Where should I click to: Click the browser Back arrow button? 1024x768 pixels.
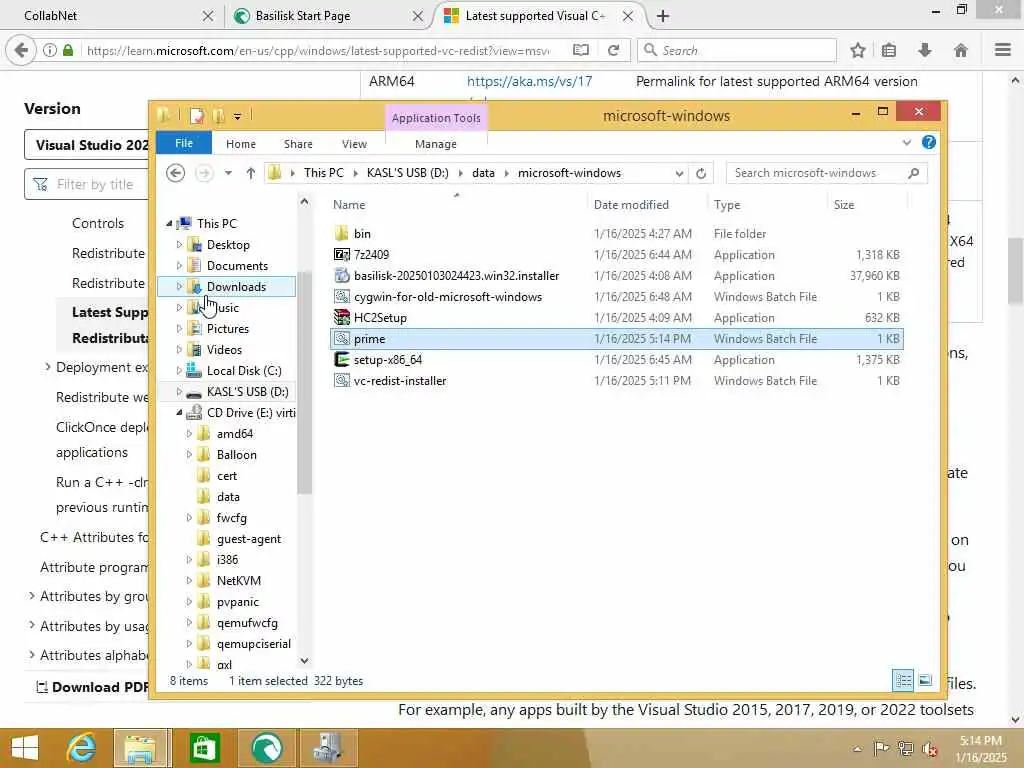[21, 50]
